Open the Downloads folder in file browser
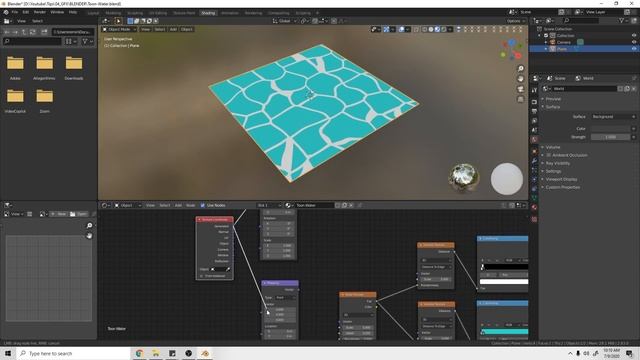 coord(74,67)
